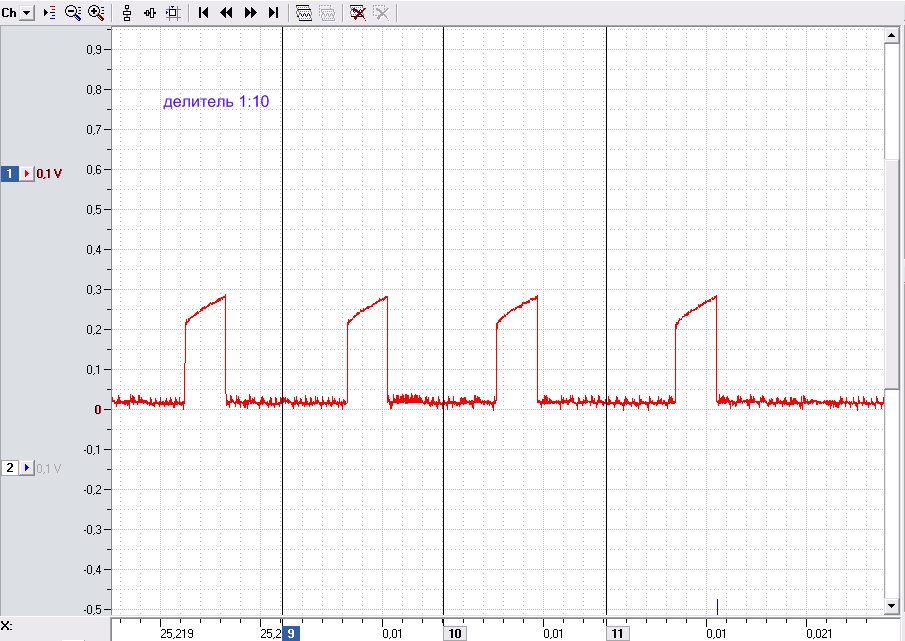Zoom out with the minus magnifier
Viewport: 905px width, 641px height.
pos(73,13)
